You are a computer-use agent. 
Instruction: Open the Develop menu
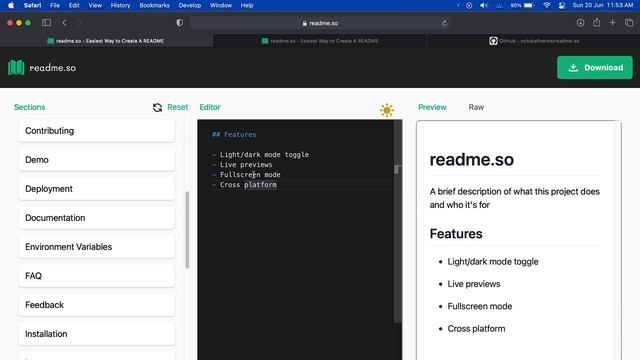coord(190,5)
